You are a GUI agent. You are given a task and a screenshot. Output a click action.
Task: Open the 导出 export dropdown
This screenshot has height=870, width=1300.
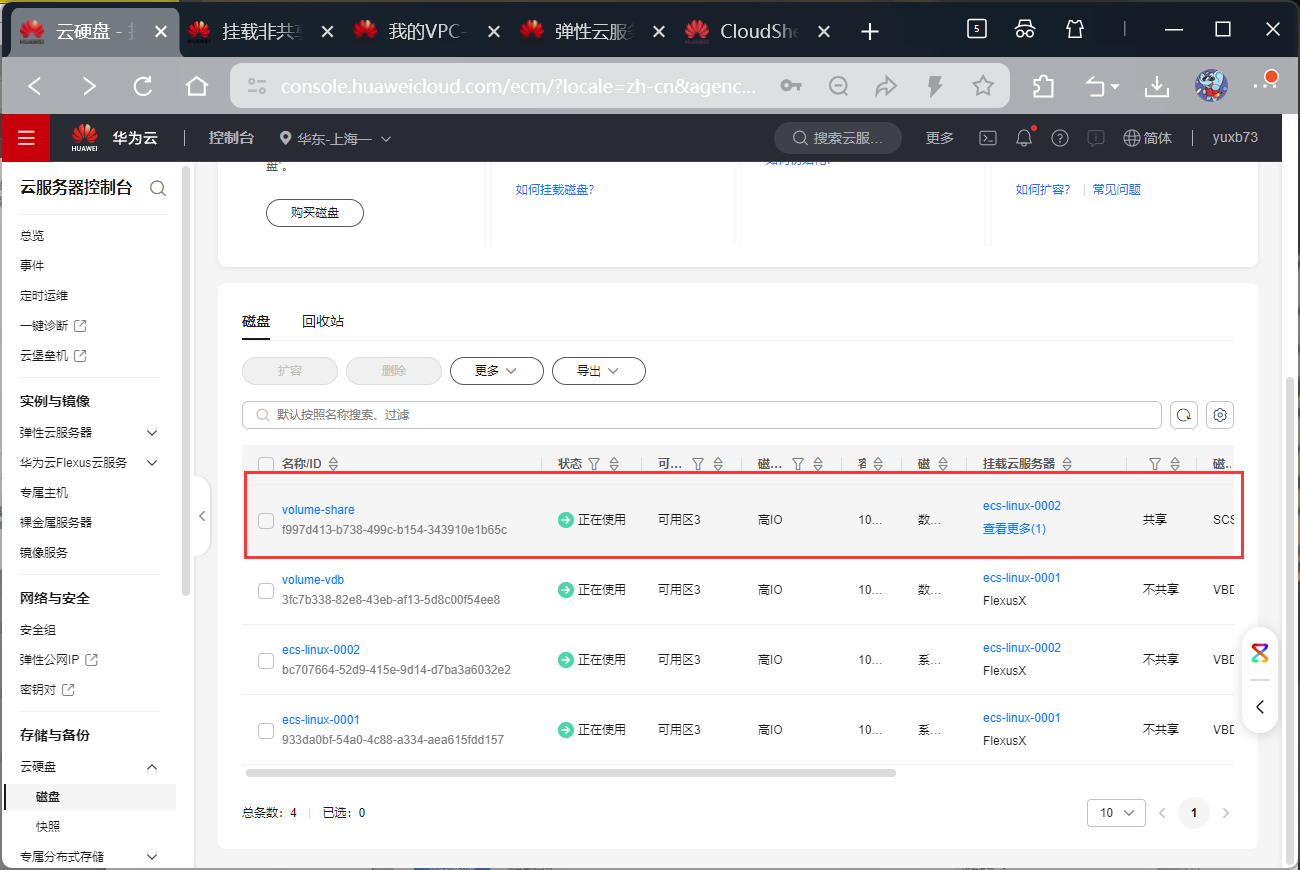click(599, 370)
